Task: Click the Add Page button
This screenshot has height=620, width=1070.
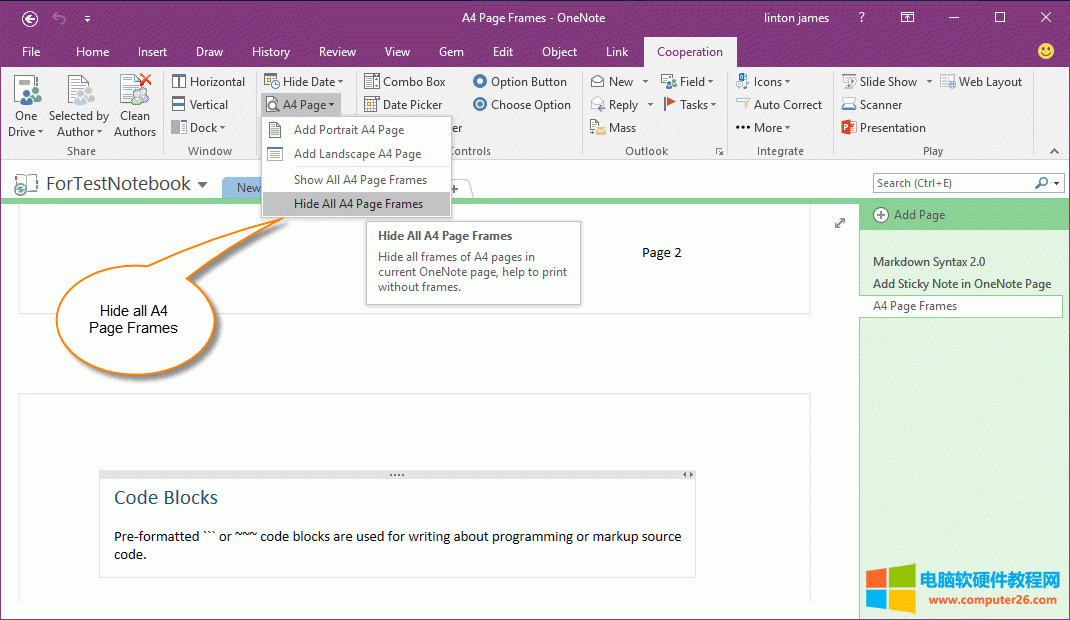Action: [909, 215]
